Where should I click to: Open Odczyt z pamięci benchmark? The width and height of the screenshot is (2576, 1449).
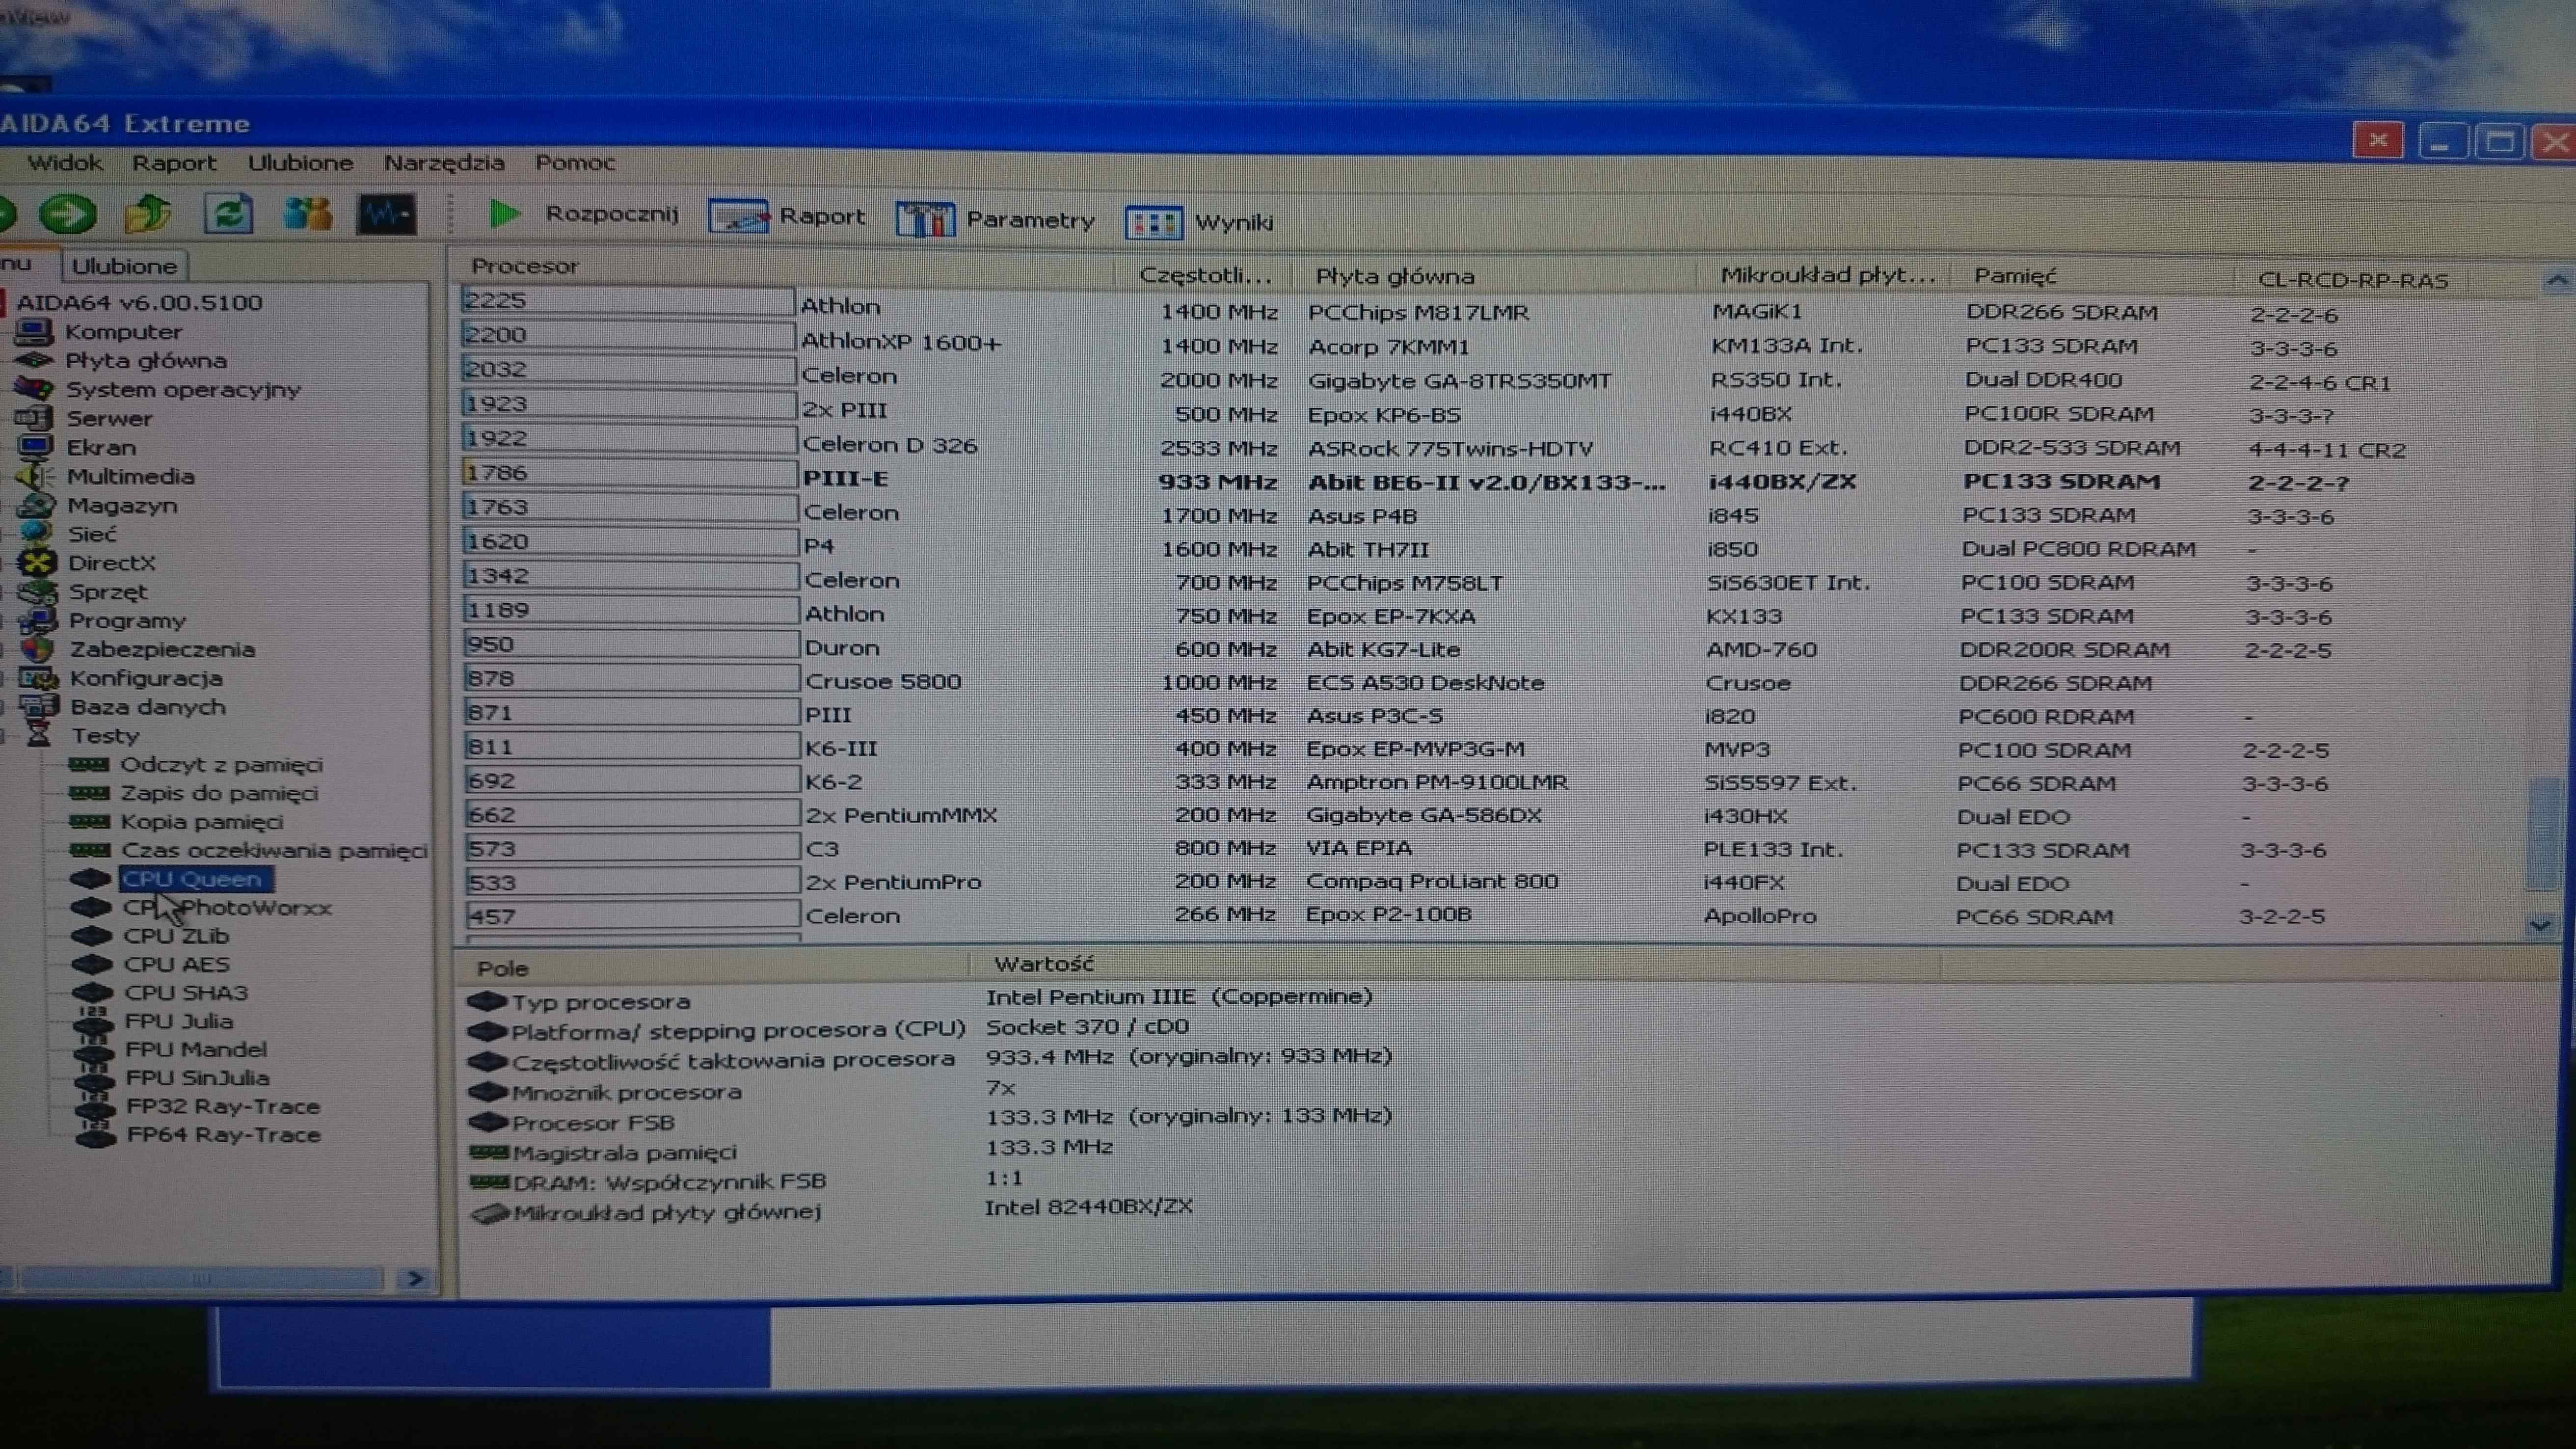[x=221, y=765]
